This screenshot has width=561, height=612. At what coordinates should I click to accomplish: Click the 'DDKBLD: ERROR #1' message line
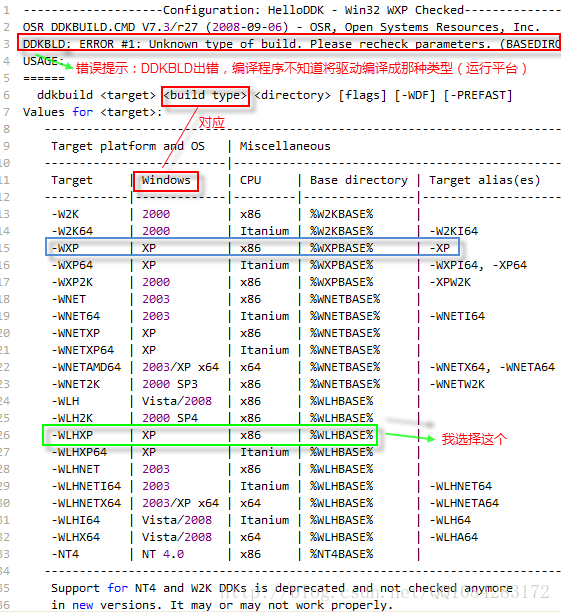coord(292,44)
